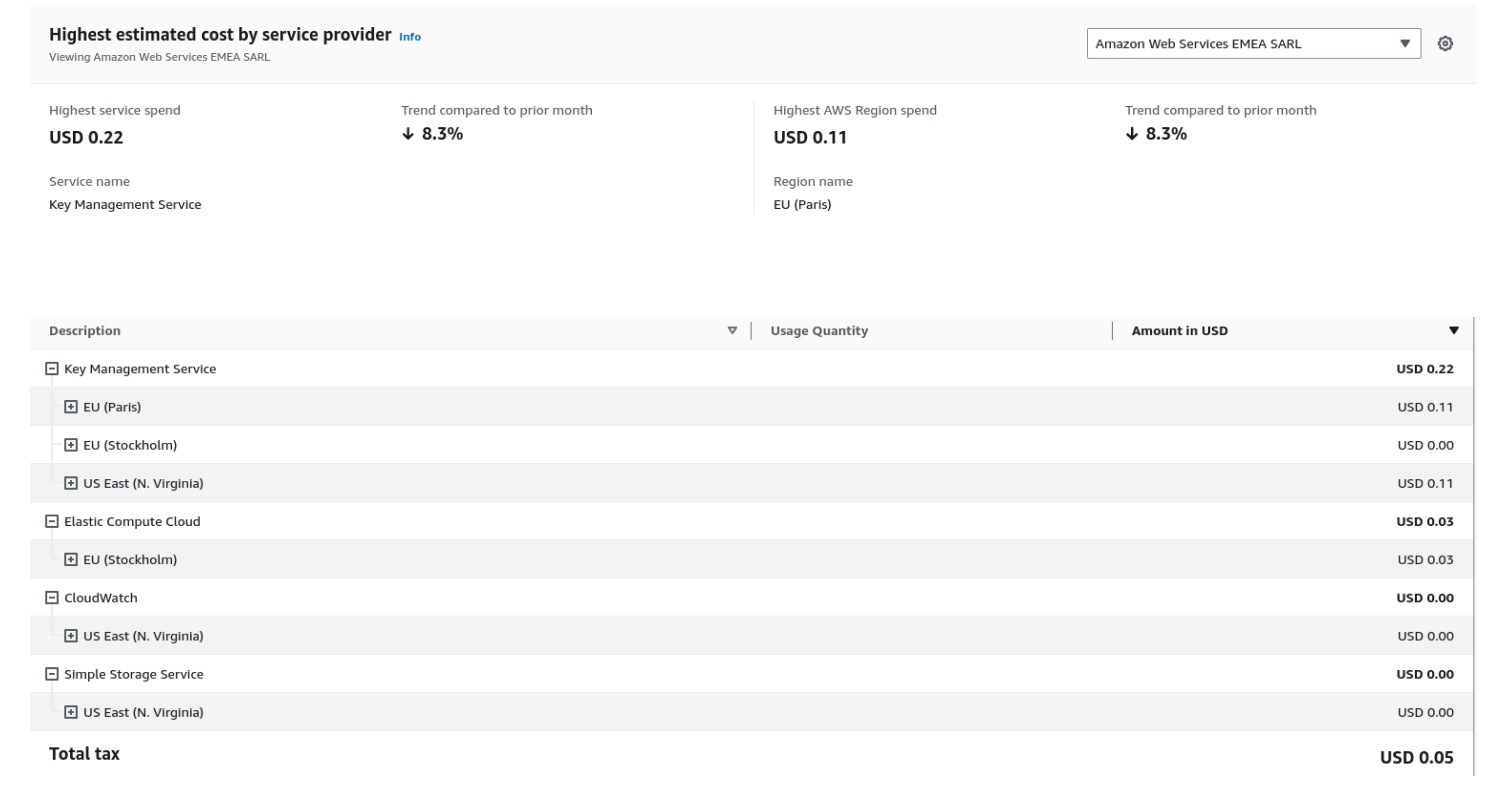Sort by the Description column sort arrow

pos(732,331)
